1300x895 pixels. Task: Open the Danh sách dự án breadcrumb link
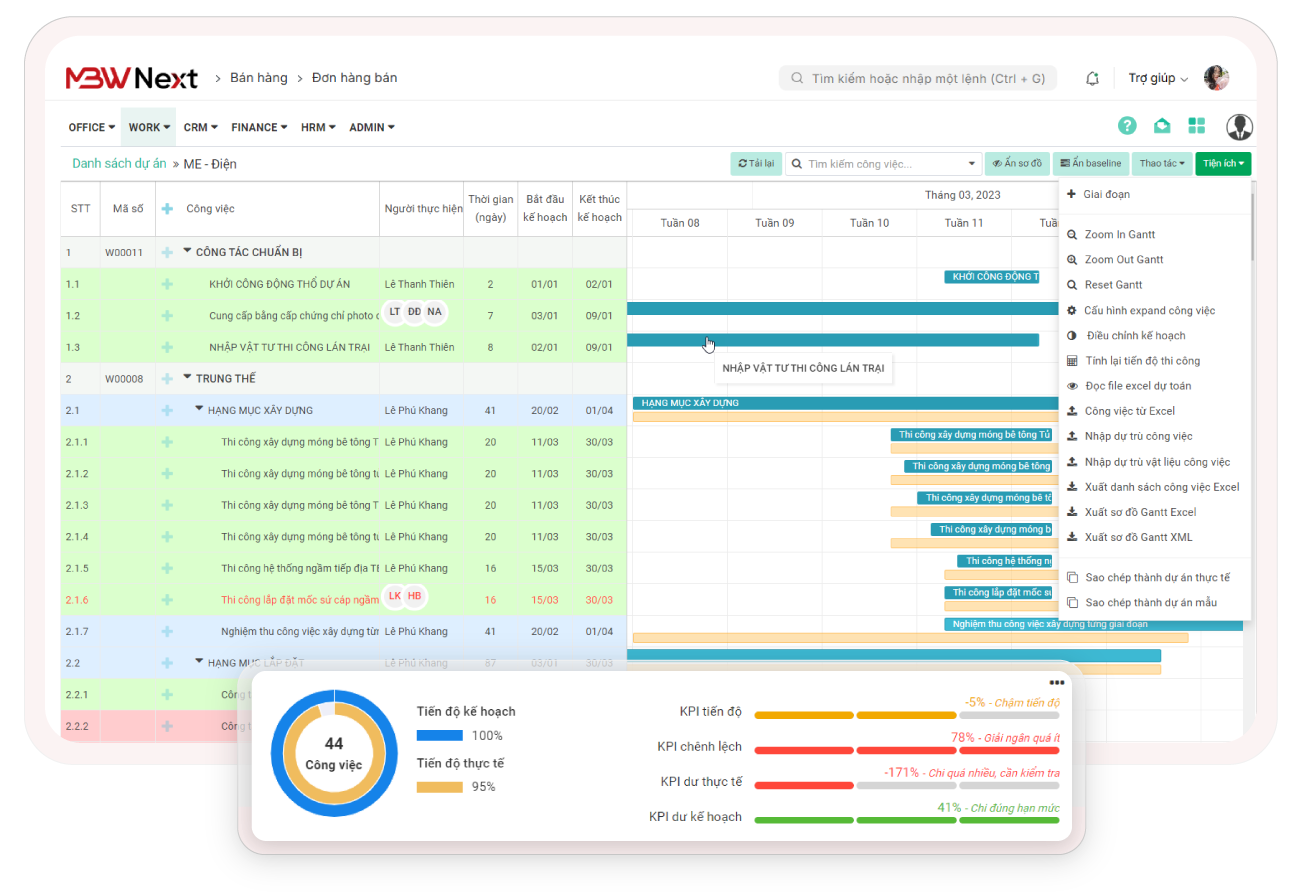pyautogui.click(x=119, y=164)
